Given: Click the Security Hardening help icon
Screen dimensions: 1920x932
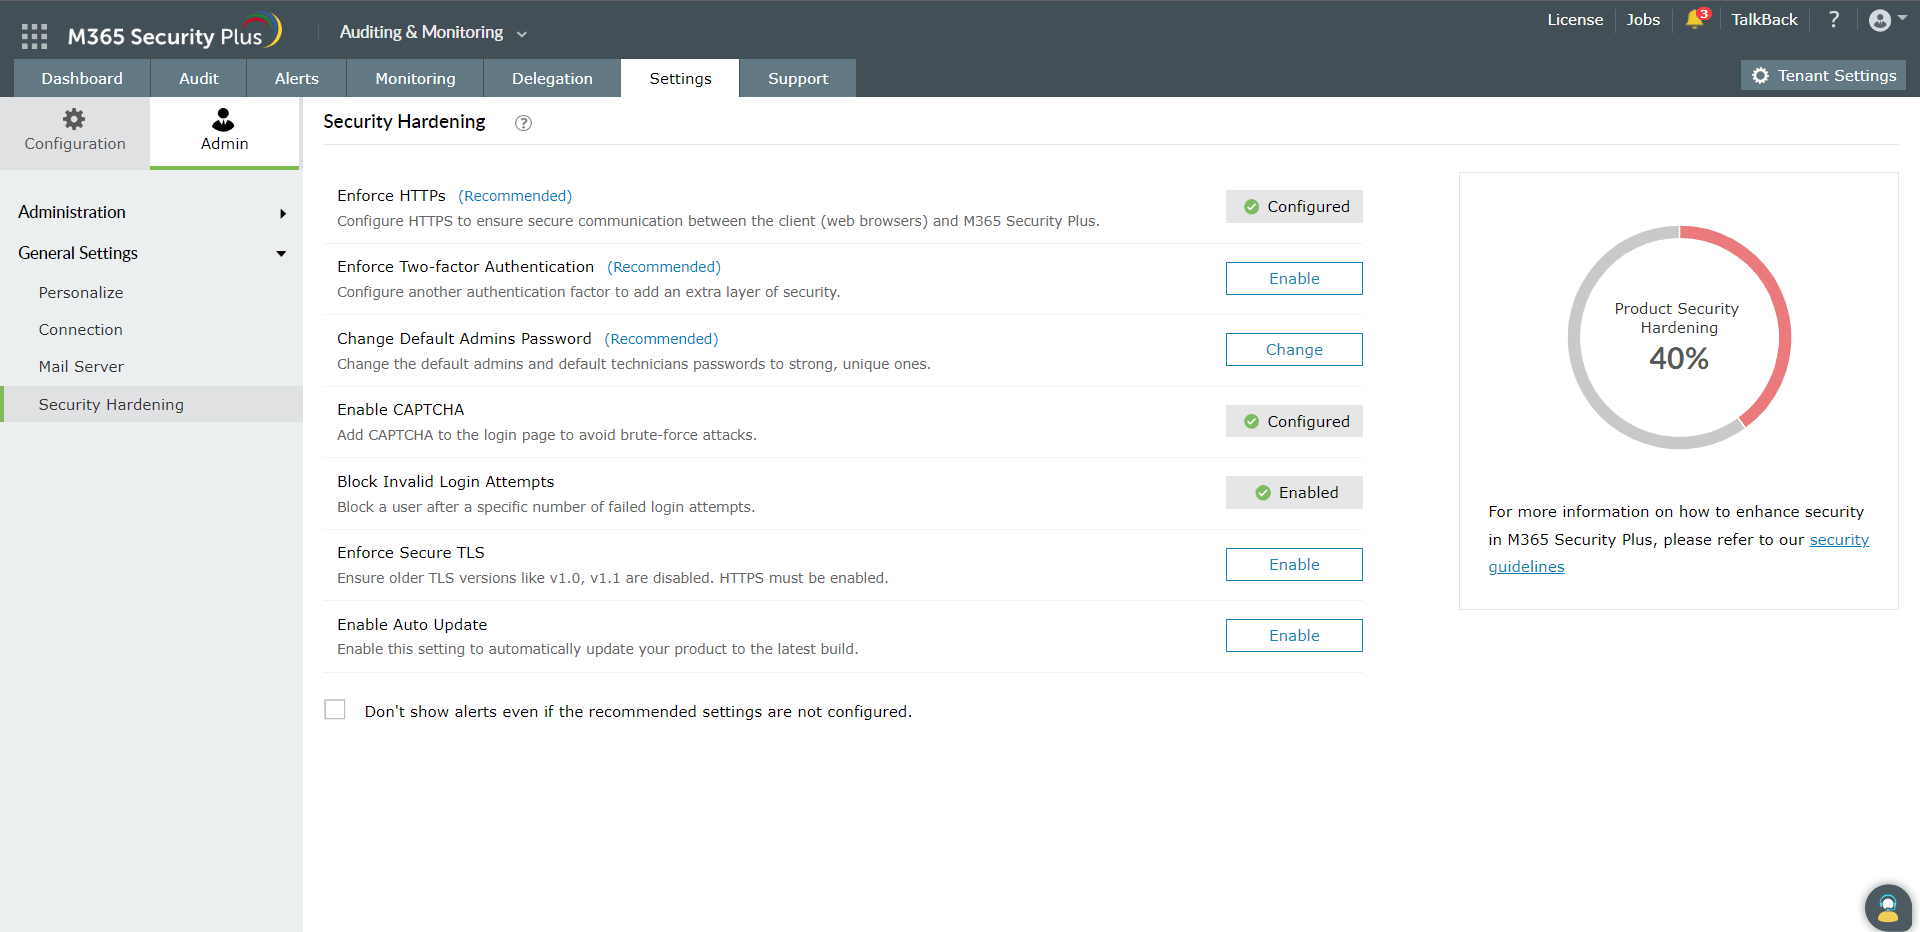Looking at the screenshot, I should coord(523,123).
